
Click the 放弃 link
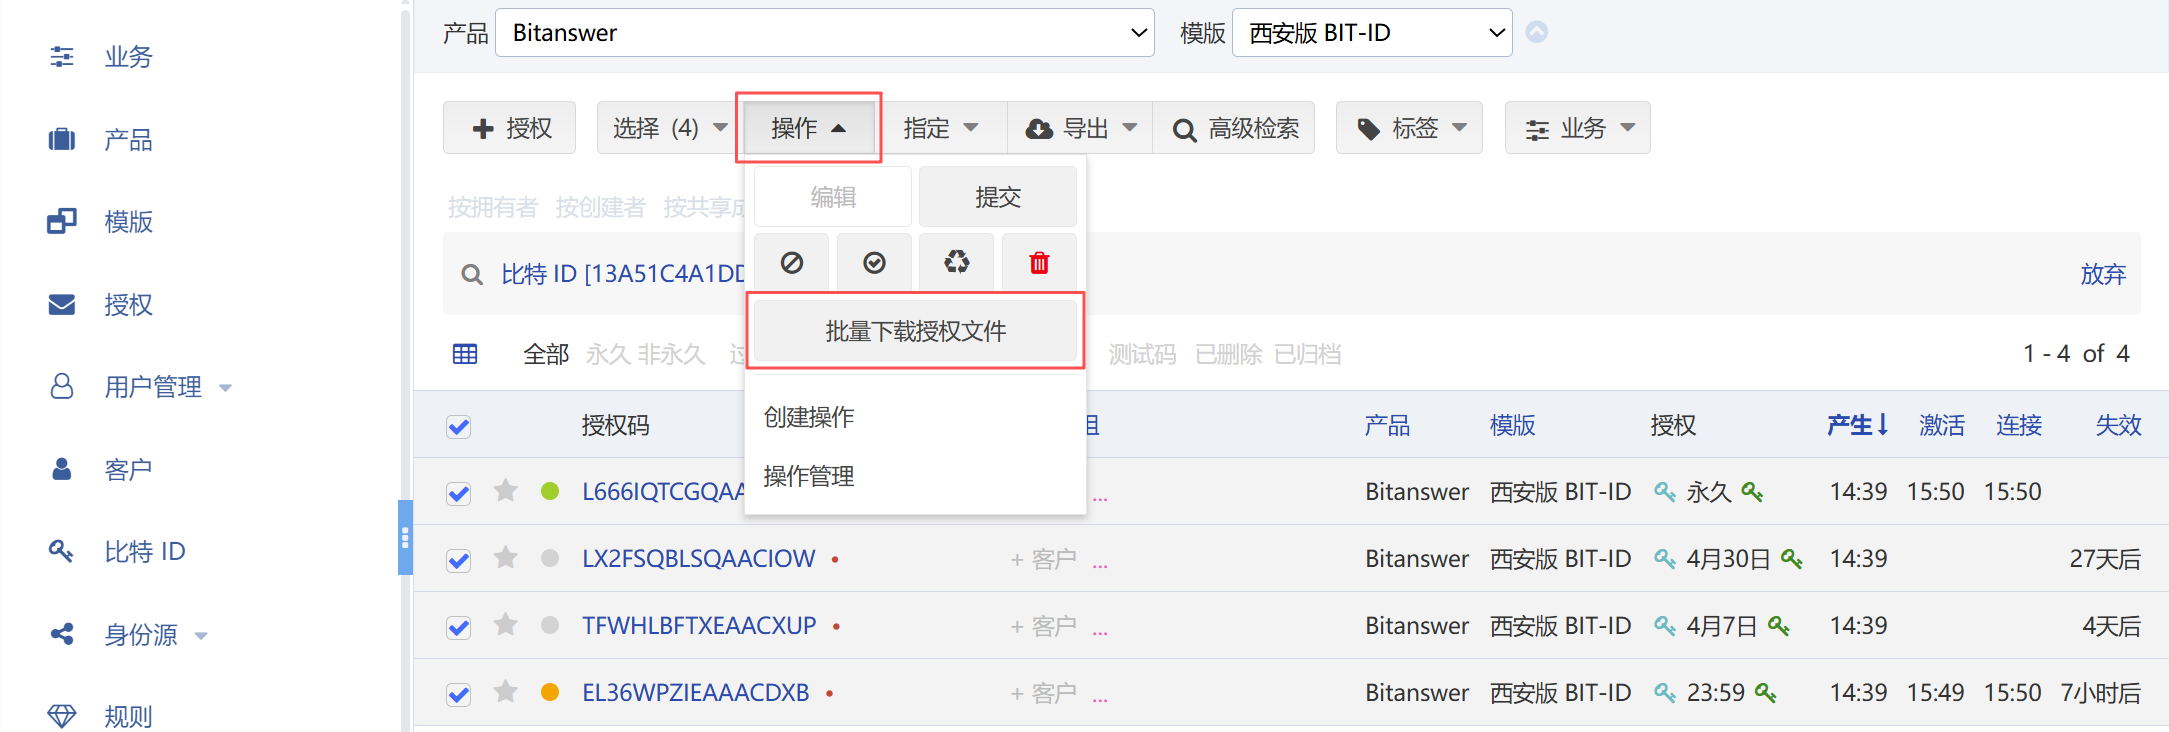[2103, 274]
